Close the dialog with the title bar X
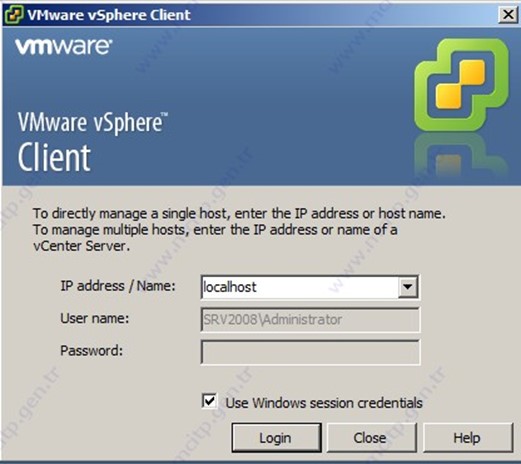521x464 pixels. [508, 14]
